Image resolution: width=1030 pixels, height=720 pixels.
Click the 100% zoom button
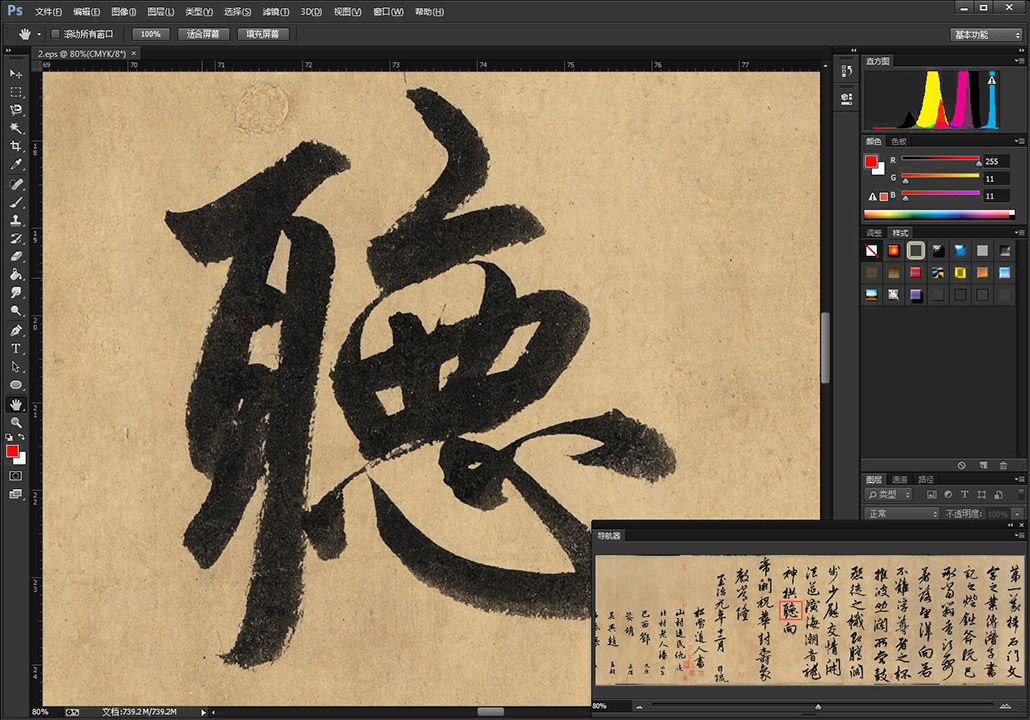pyautogui.click(x=150, y=34)
